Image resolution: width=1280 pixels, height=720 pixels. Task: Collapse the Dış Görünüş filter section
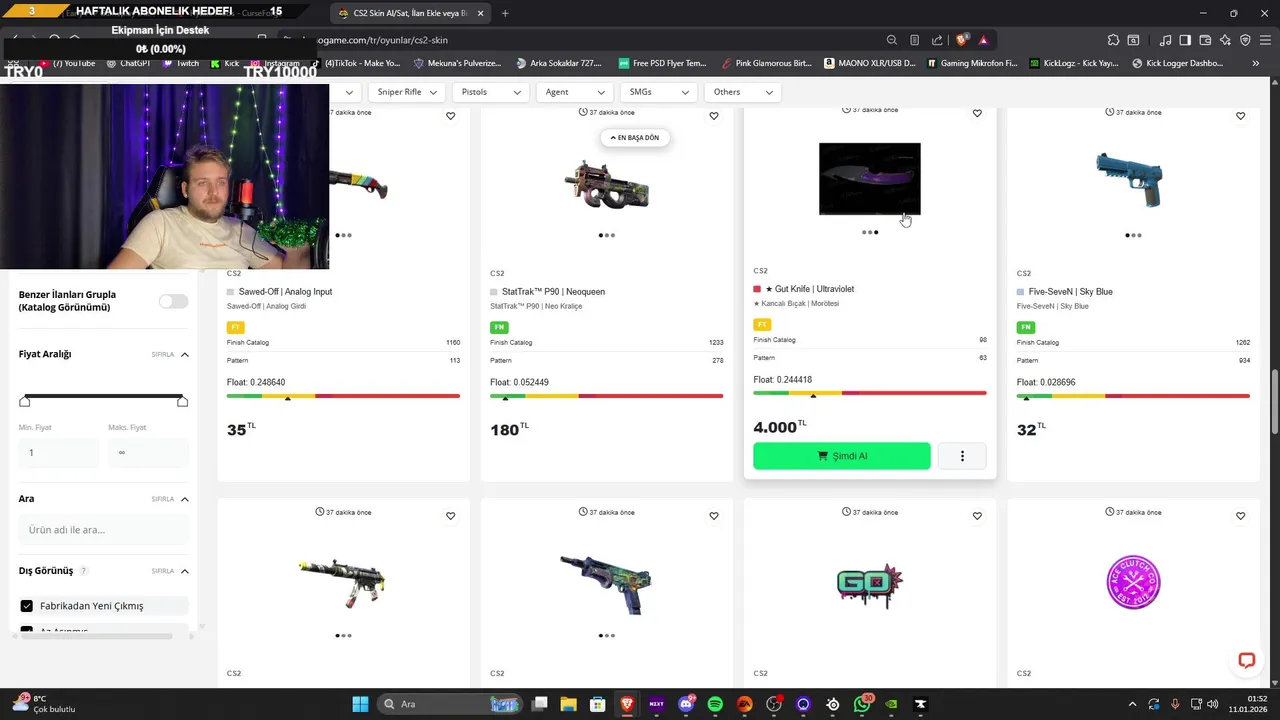point(184,571)
